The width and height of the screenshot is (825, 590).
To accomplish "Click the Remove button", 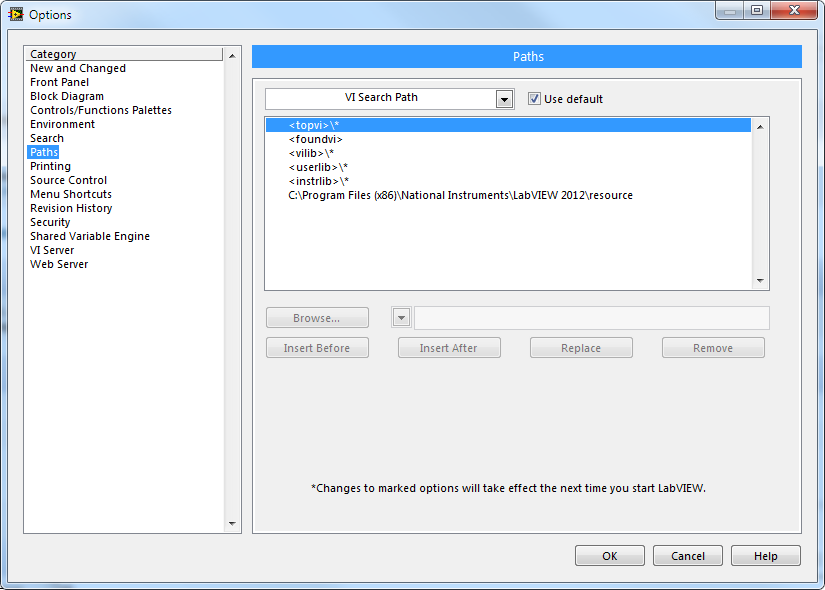I will [x=713, y=348].
